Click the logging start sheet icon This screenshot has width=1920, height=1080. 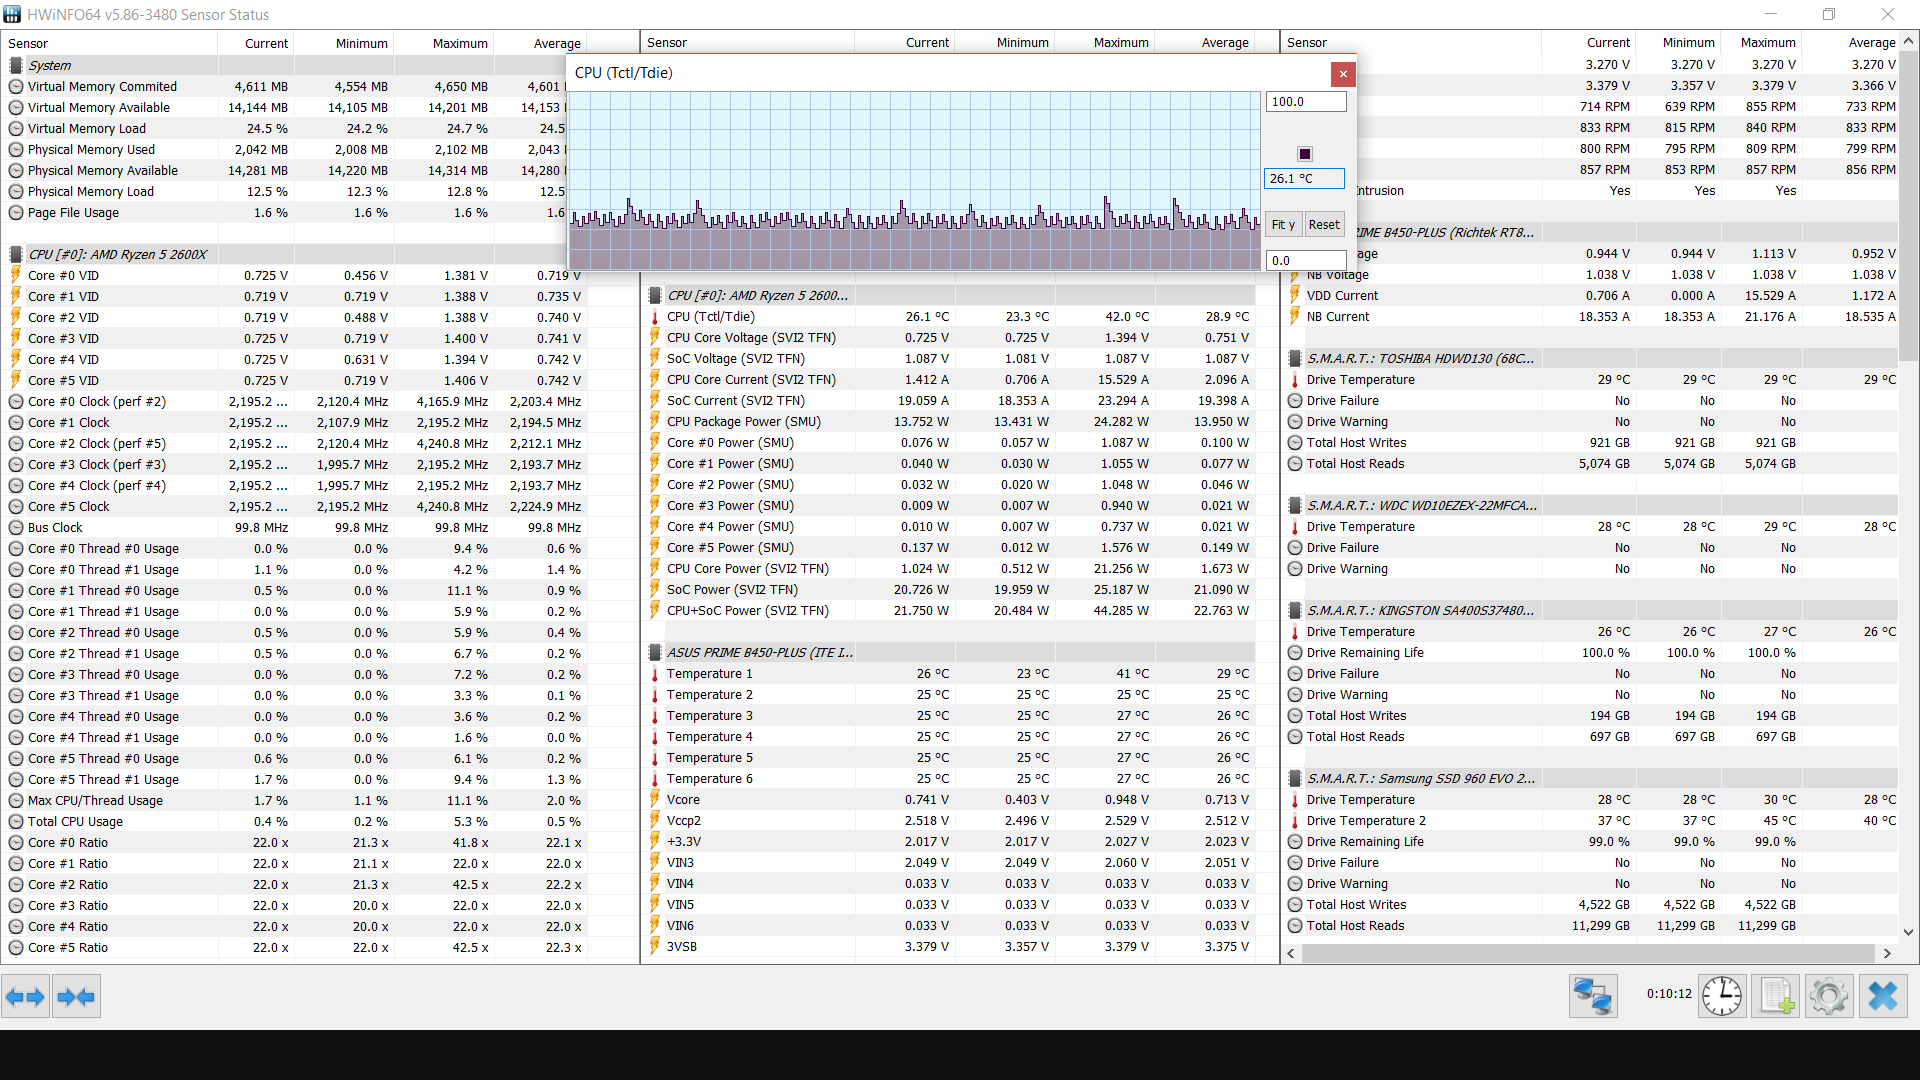[x=1776, y=996]
